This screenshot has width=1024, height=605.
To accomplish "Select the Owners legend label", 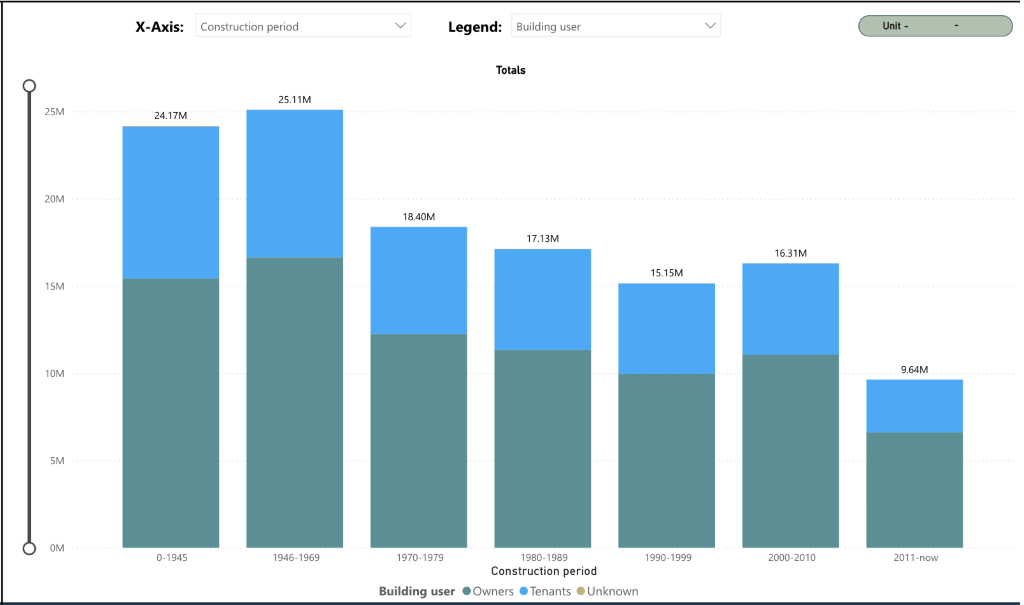I will point(493,592).
